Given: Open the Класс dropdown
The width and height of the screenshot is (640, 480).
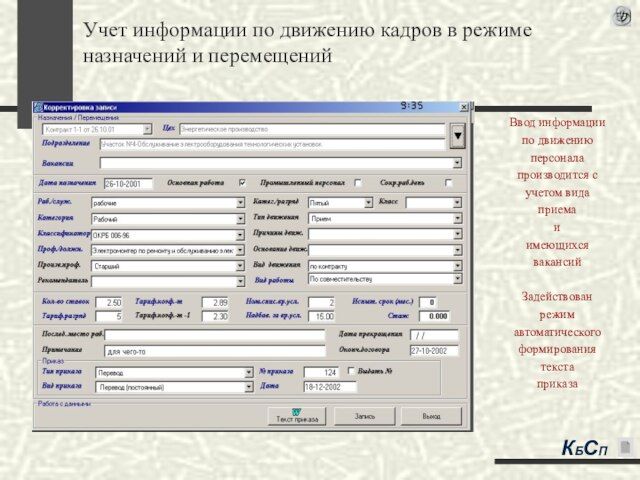Looking at the screenshot, I should (457, 202).
